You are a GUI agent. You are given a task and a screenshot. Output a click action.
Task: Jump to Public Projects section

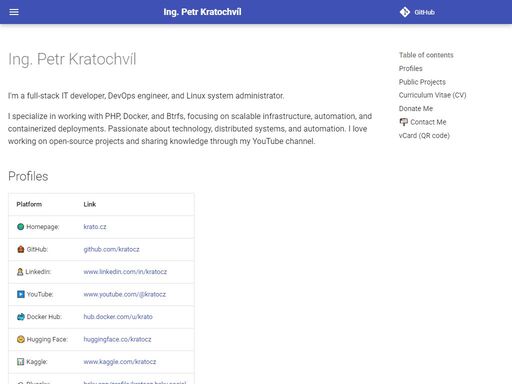(422, 82)
